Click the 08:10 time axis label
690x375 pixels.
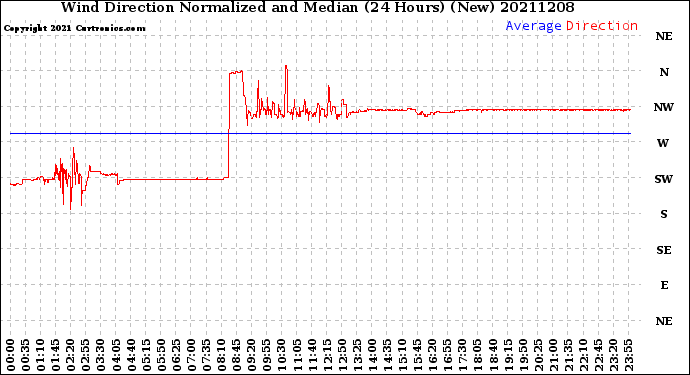click(221, 355)
